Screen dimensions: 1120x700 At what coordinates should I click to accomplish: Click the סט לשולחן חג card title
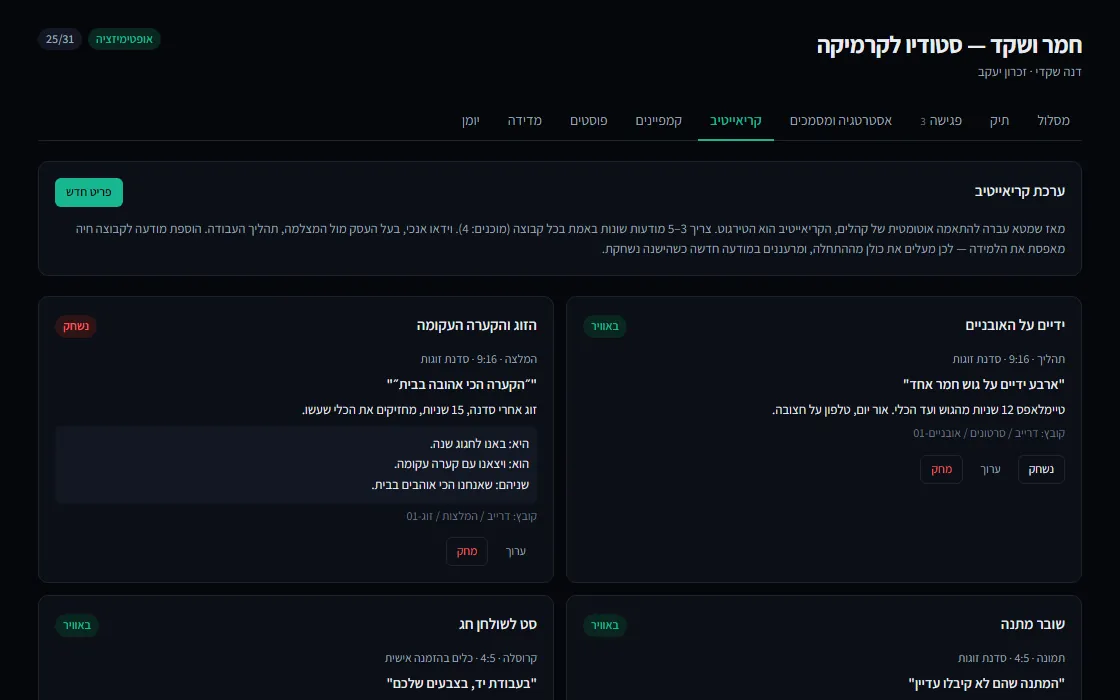click(x=498, y=624)
